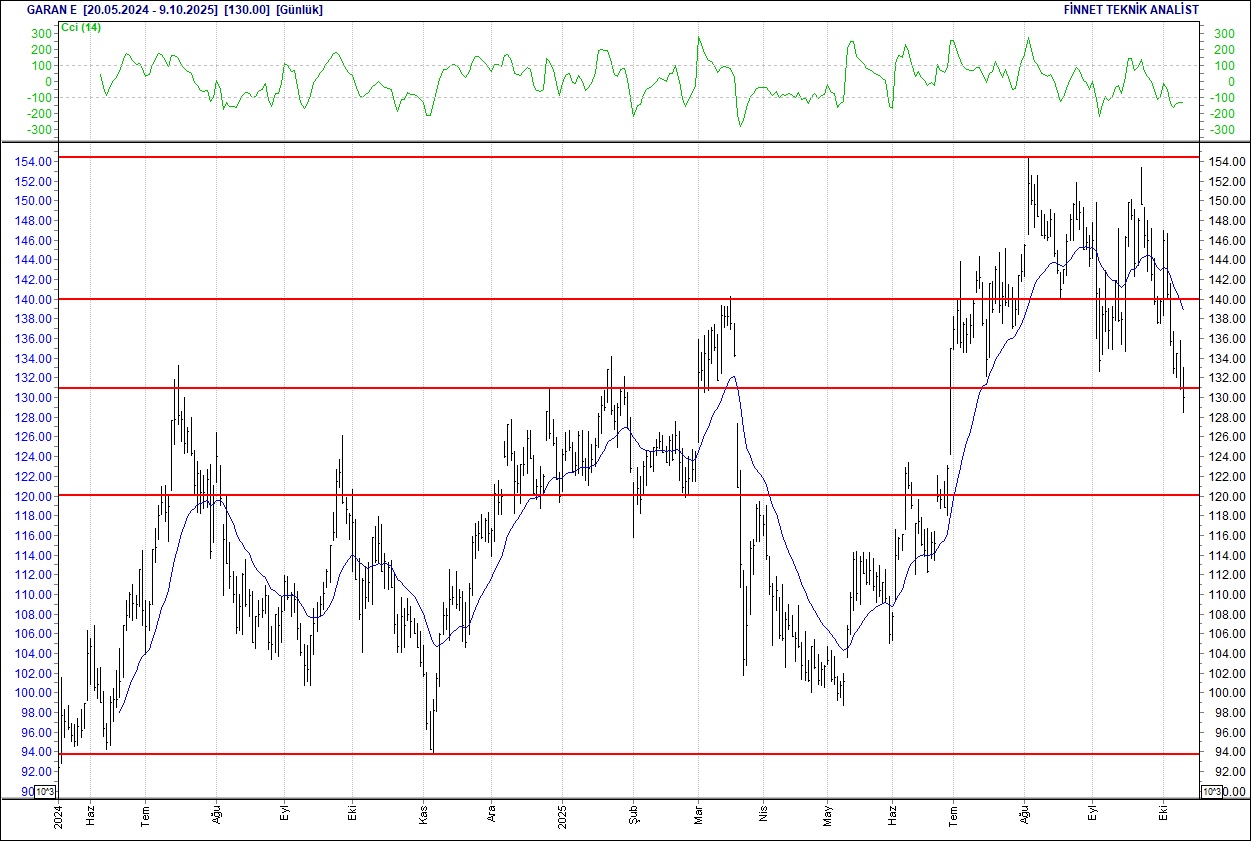Click the 100.00 label on right price axis
Viewport: 1251px width, 841px height.
[1225, 693]
